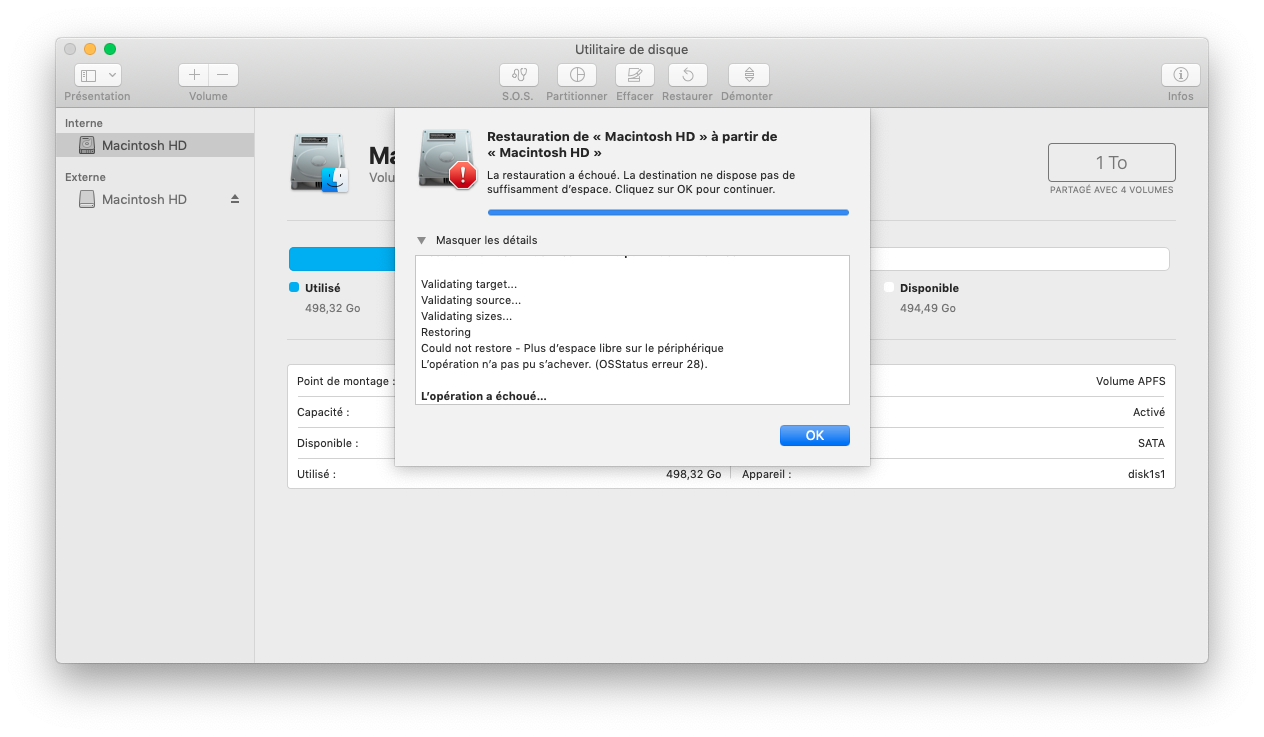
Task: Click OK to dismiss the restore error
Action: point(815,435)
